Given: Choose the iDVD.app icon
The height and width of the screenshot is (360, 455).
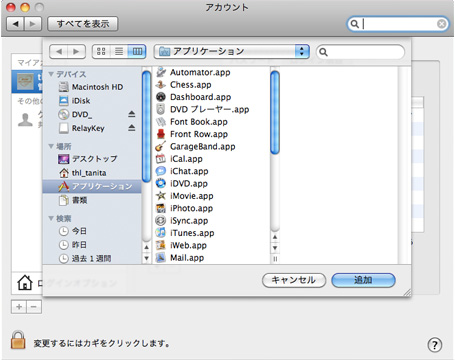Looking at the screenshot, I should [x=161, y=183].
